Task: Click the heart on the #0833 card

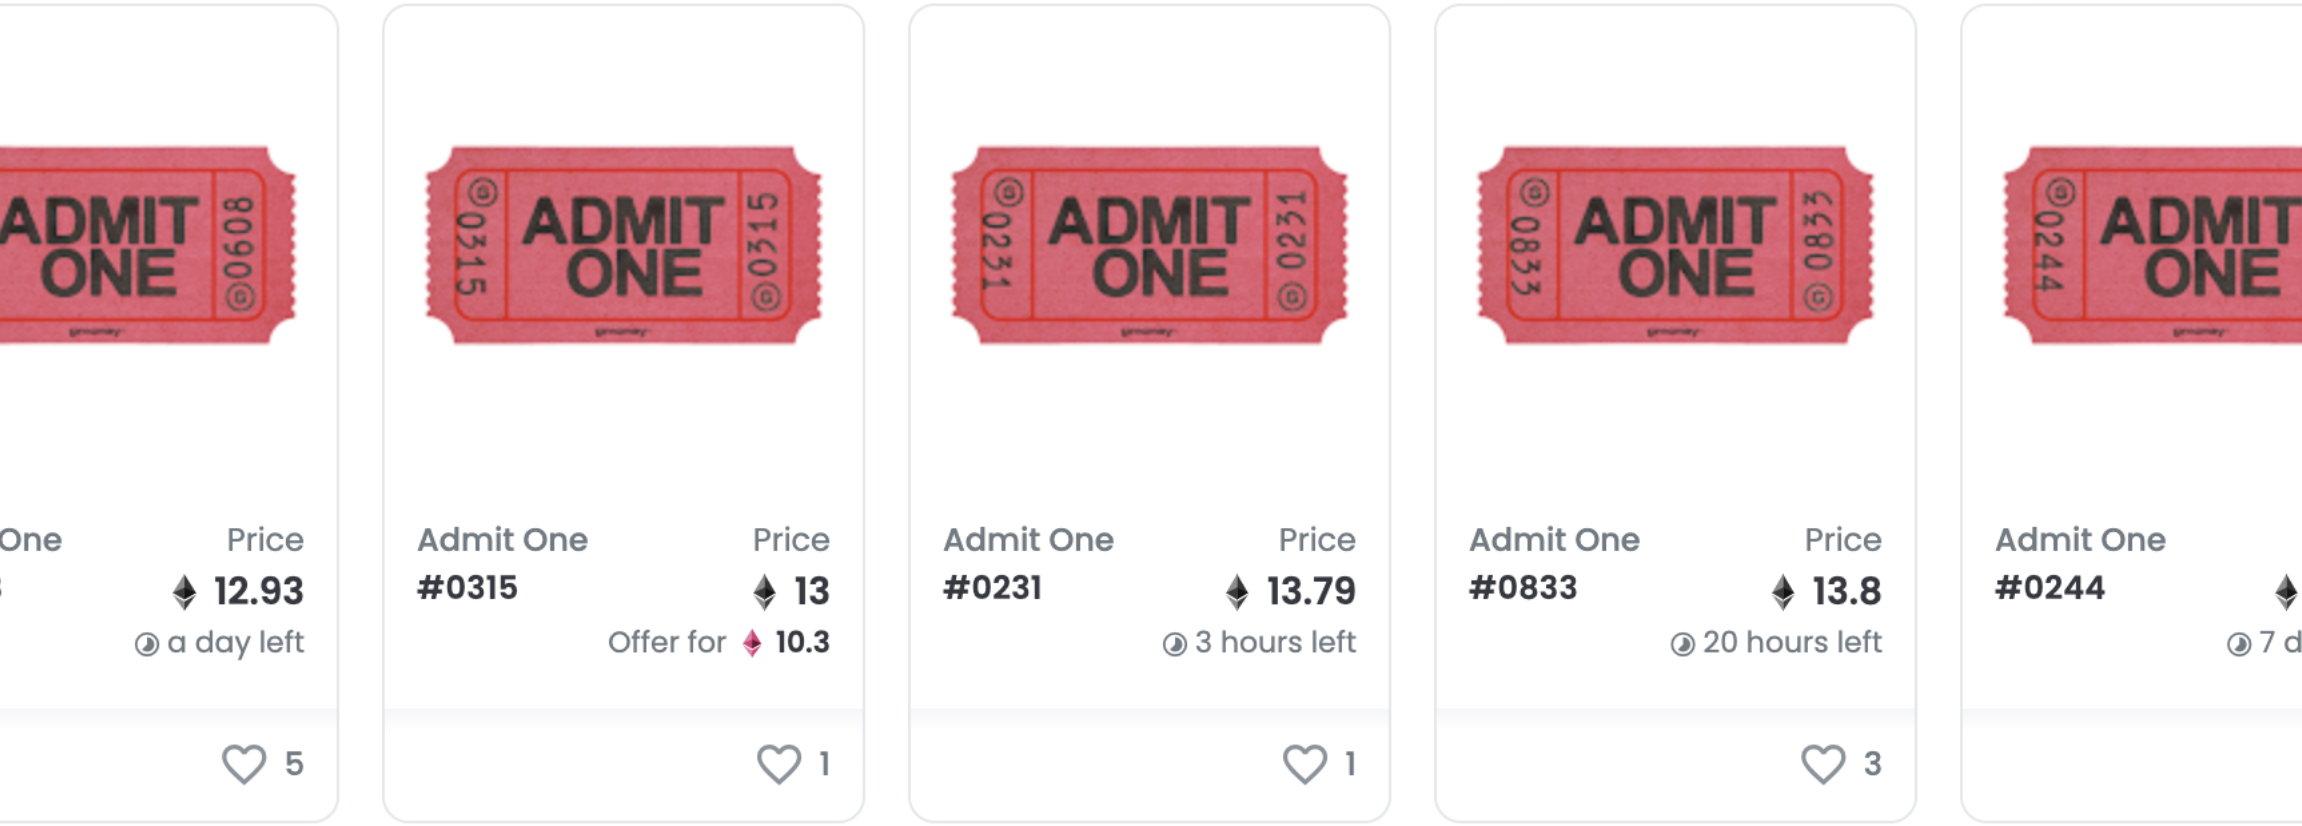Action: (1823, 765)
